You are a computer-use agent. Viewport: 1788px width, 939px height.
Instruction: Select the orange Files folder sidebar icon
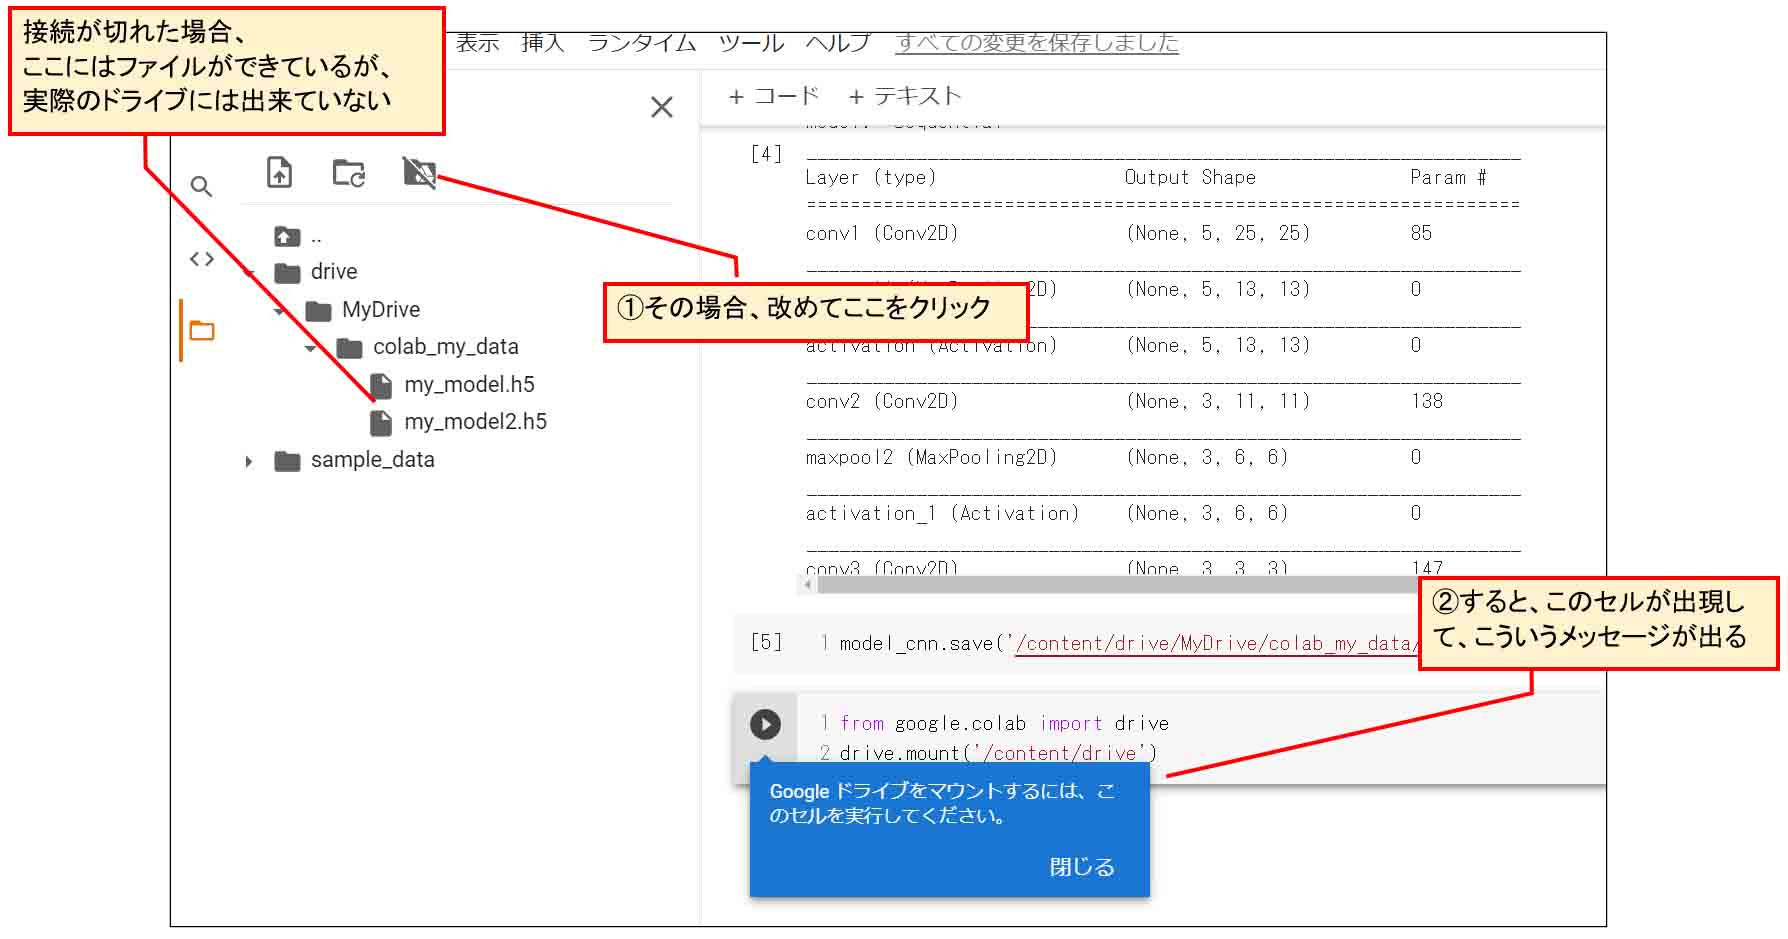(x=202, y=331)
